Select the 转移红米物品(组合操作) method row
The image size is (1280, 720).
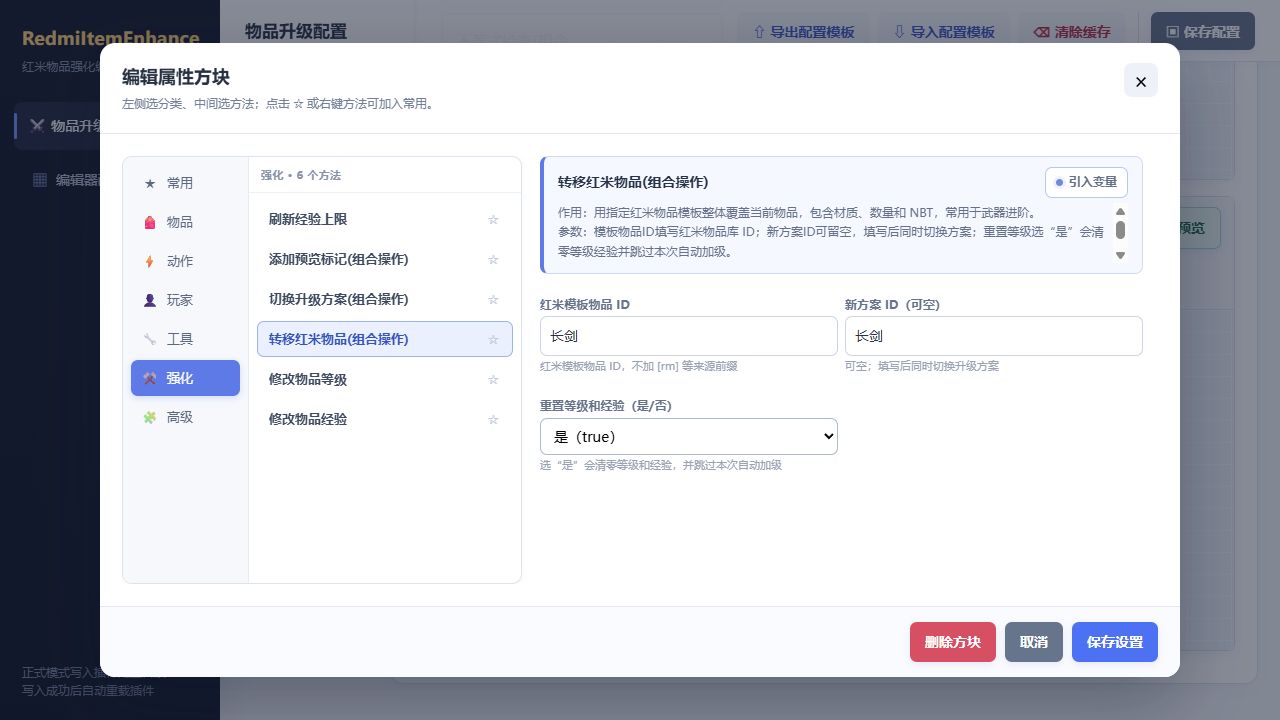tap(385, 339)
